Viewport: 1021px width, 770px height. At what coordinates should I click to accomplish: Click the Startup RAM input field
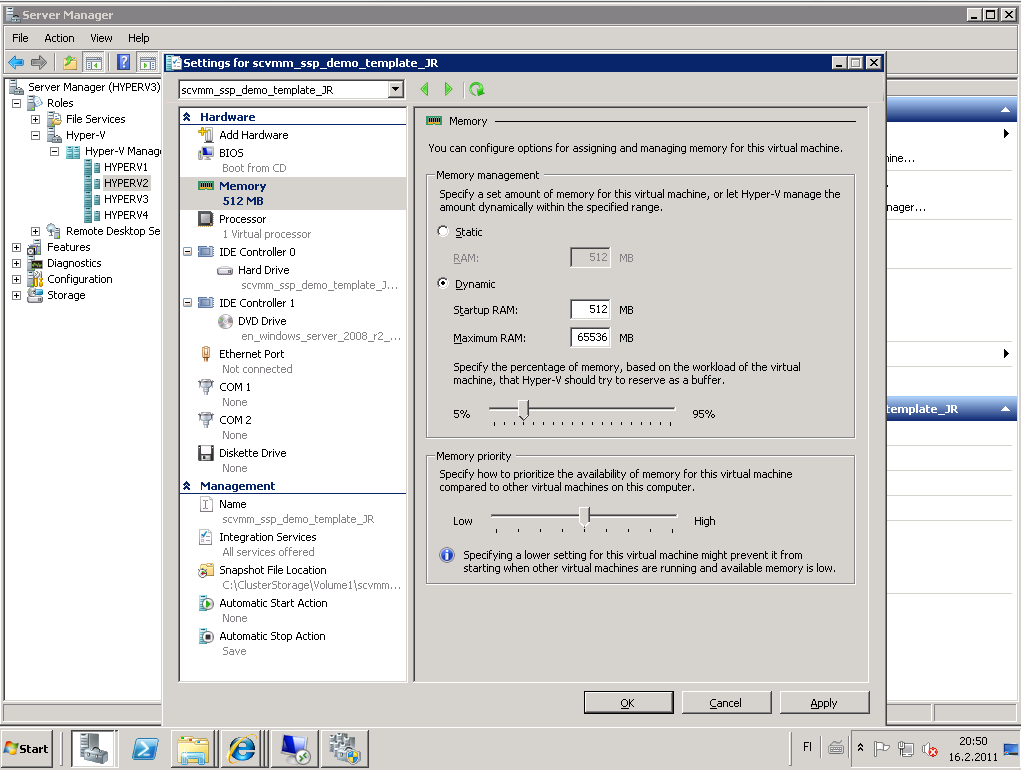[590, 310]
